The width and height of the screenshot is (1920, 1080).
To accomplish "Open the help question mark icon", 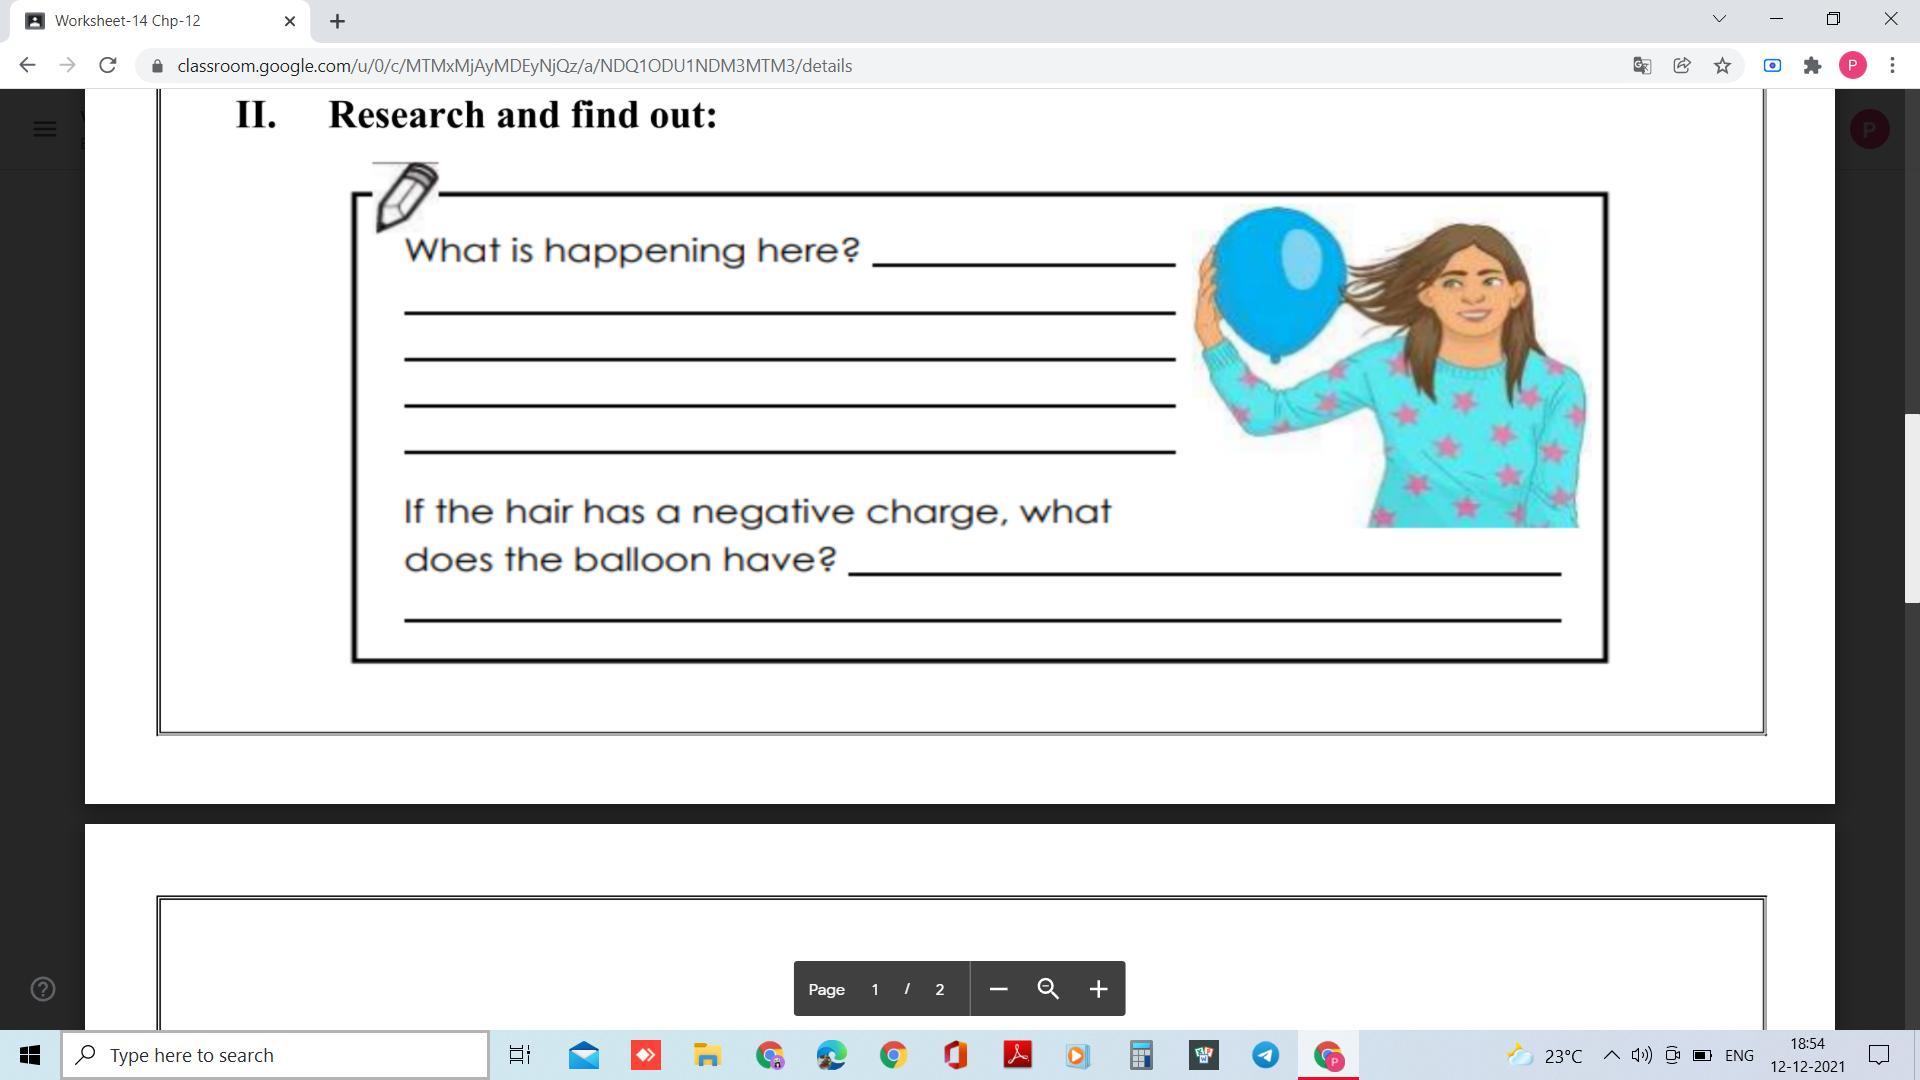I will point(43,989).
